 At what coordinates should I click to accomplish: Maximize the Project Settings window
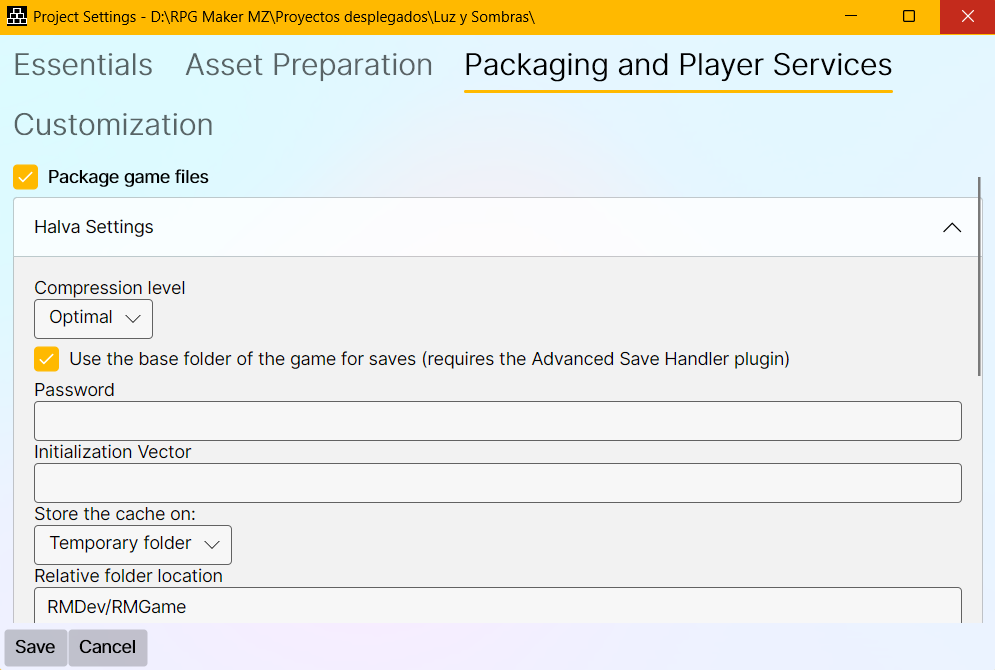(x=908, y=17)
